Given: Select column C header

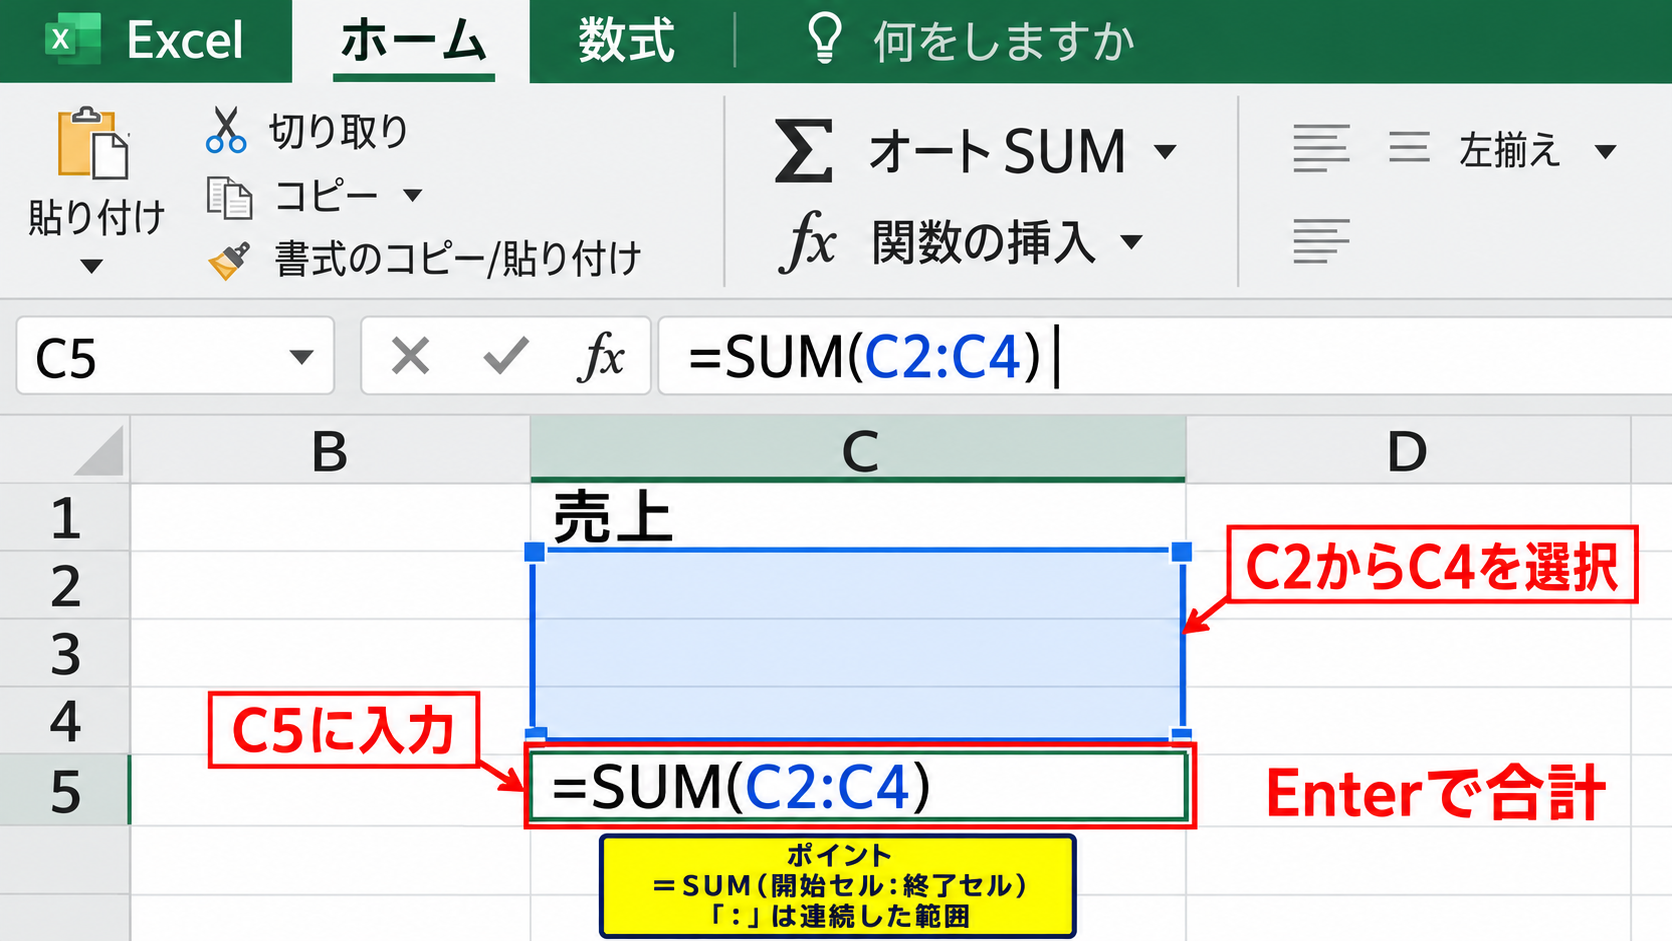Looking at the screenshot, I should coord(858,451).
